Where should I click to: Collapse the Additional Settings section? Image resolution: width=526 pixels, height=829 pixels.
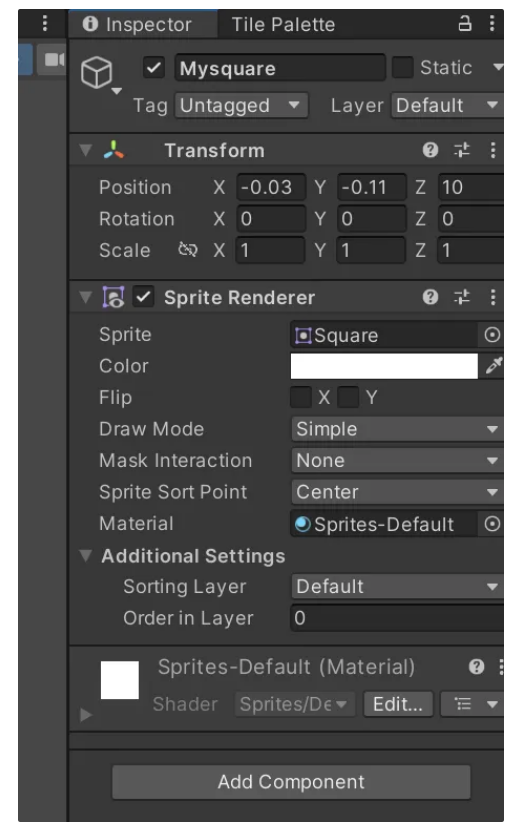click(x=85, y=556)
